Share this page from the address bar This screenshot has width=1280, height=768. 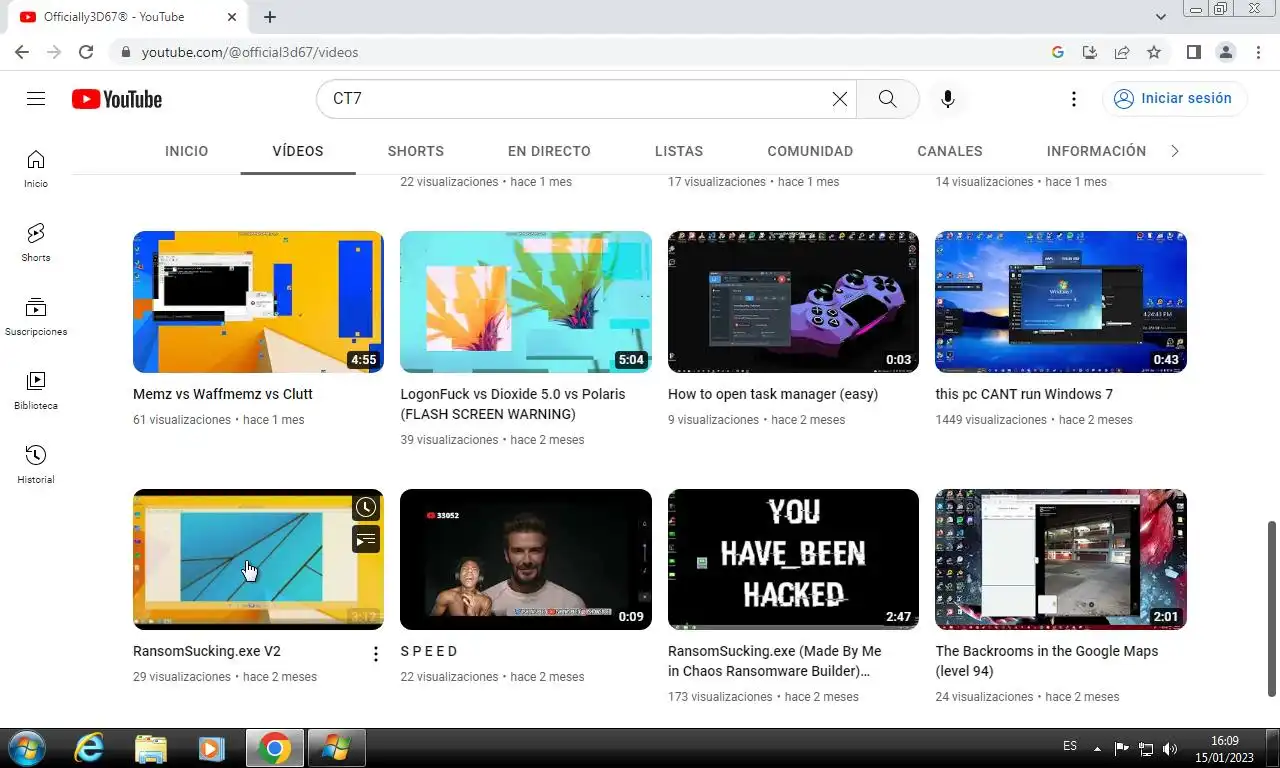point(1122,52)
